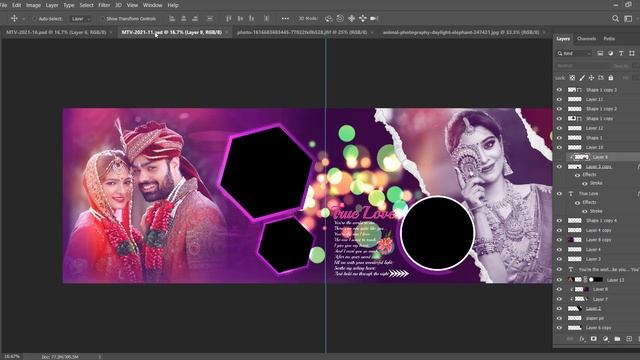Open the File menu
The width and height of the screenshot is (640, 360).
click(4, 5)
